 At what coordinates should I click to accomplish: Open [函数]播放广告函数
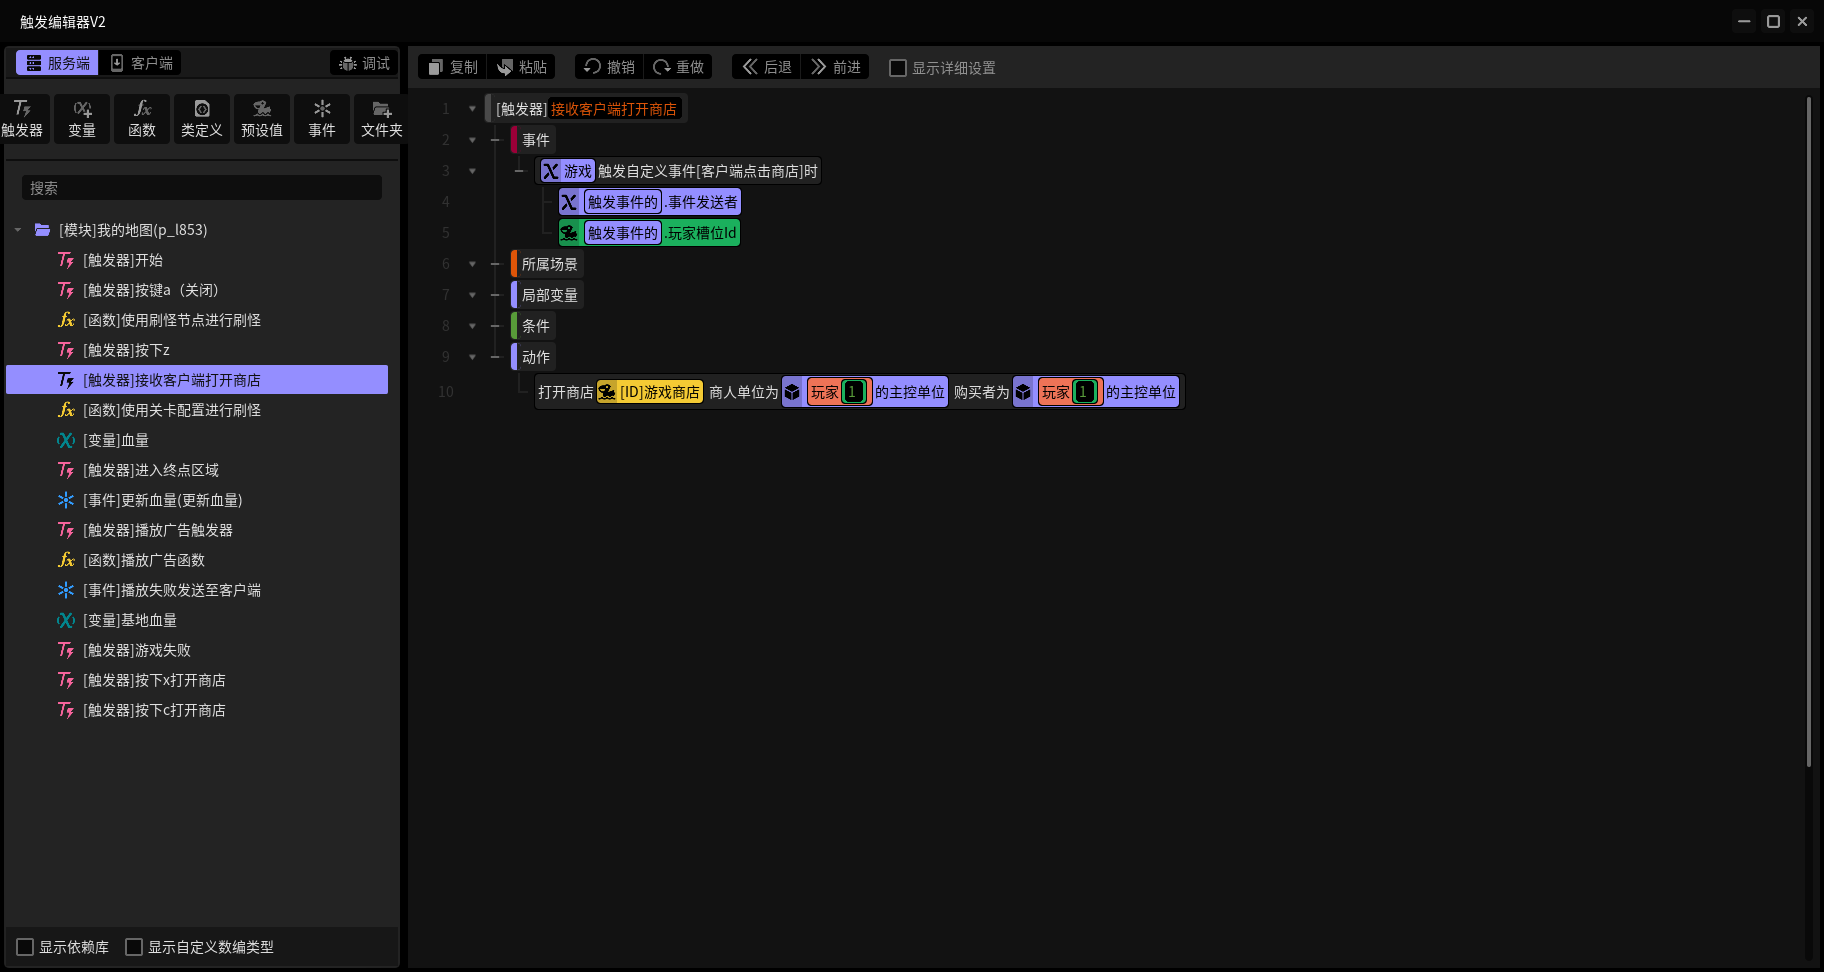pos(197,560)
